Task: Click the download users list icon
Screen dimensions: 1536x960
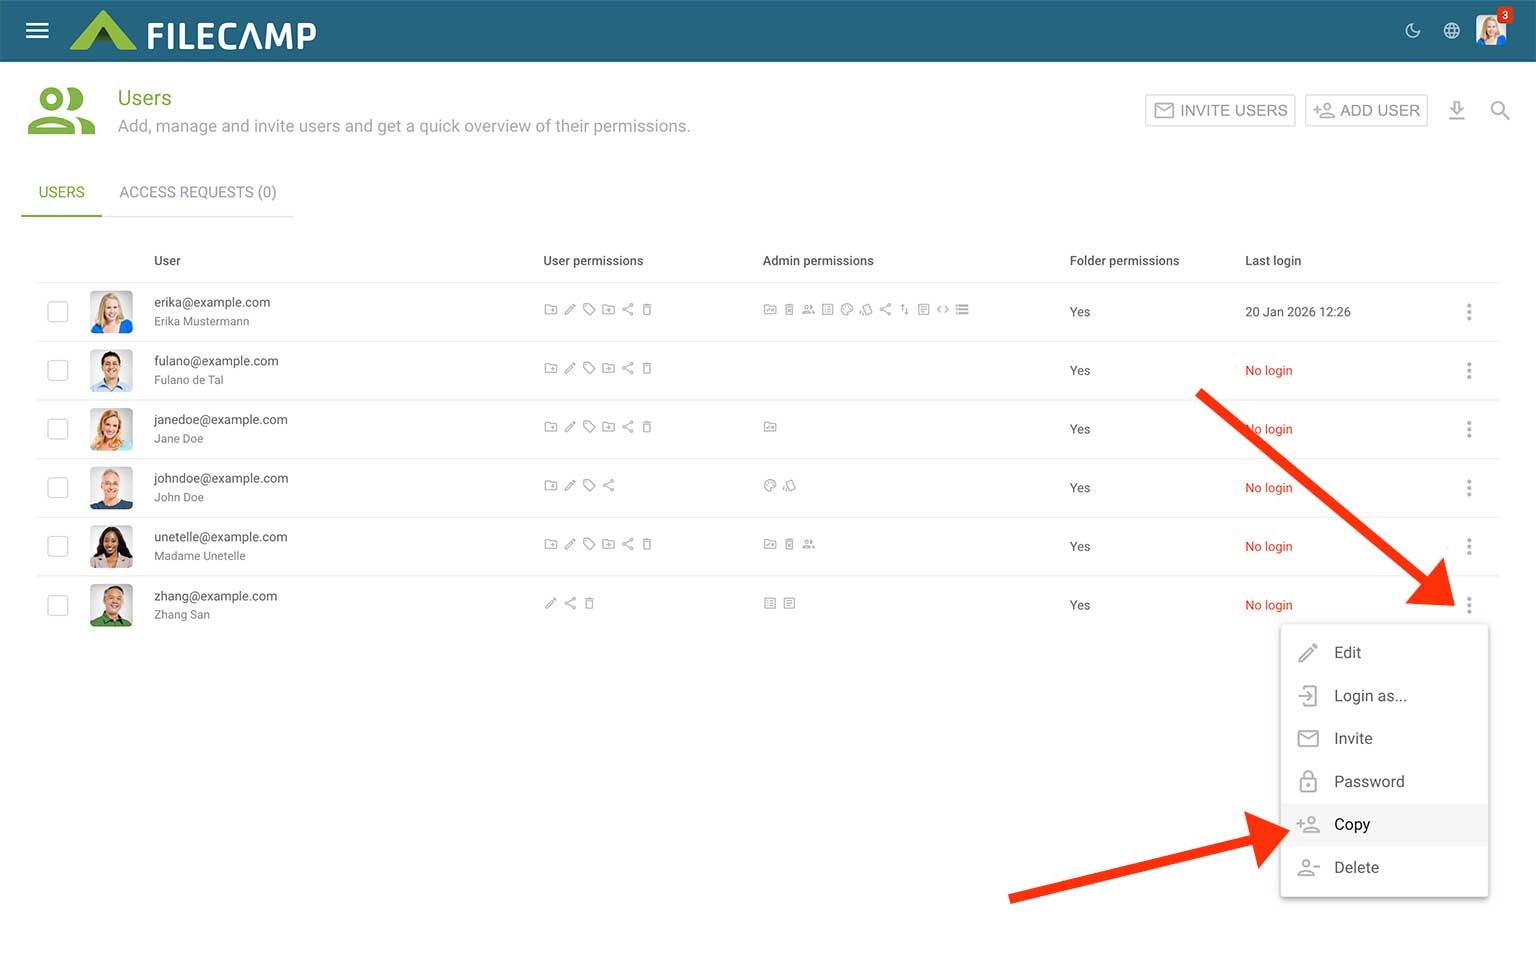Action: point(1457,110)
